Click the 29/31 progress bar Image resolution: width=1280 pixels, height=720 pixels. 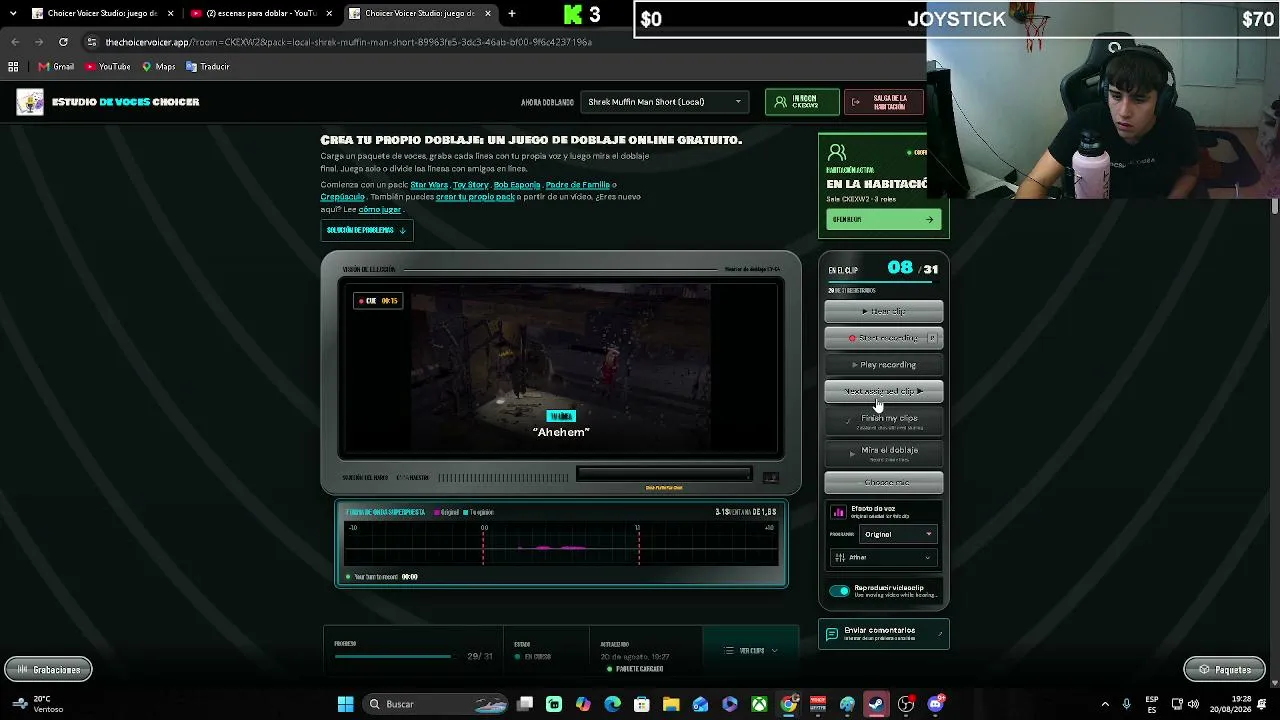pyautogui.click(x=393, y=657)
